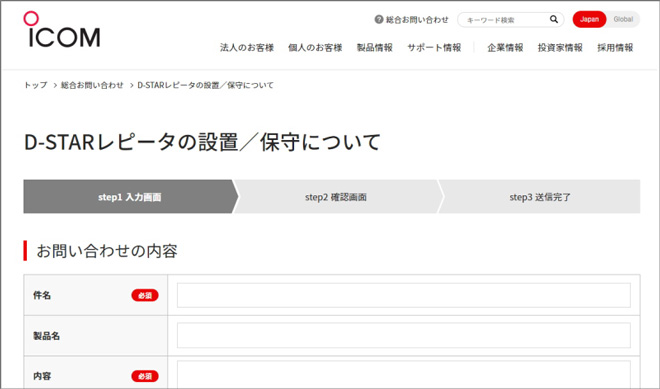Click the 必須 badge beside 件名

click(145, 296)
